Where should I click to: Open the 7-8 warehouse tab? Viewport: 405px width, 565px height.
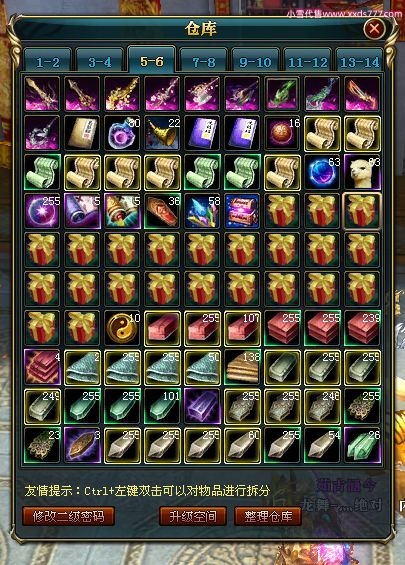(204, 62)
